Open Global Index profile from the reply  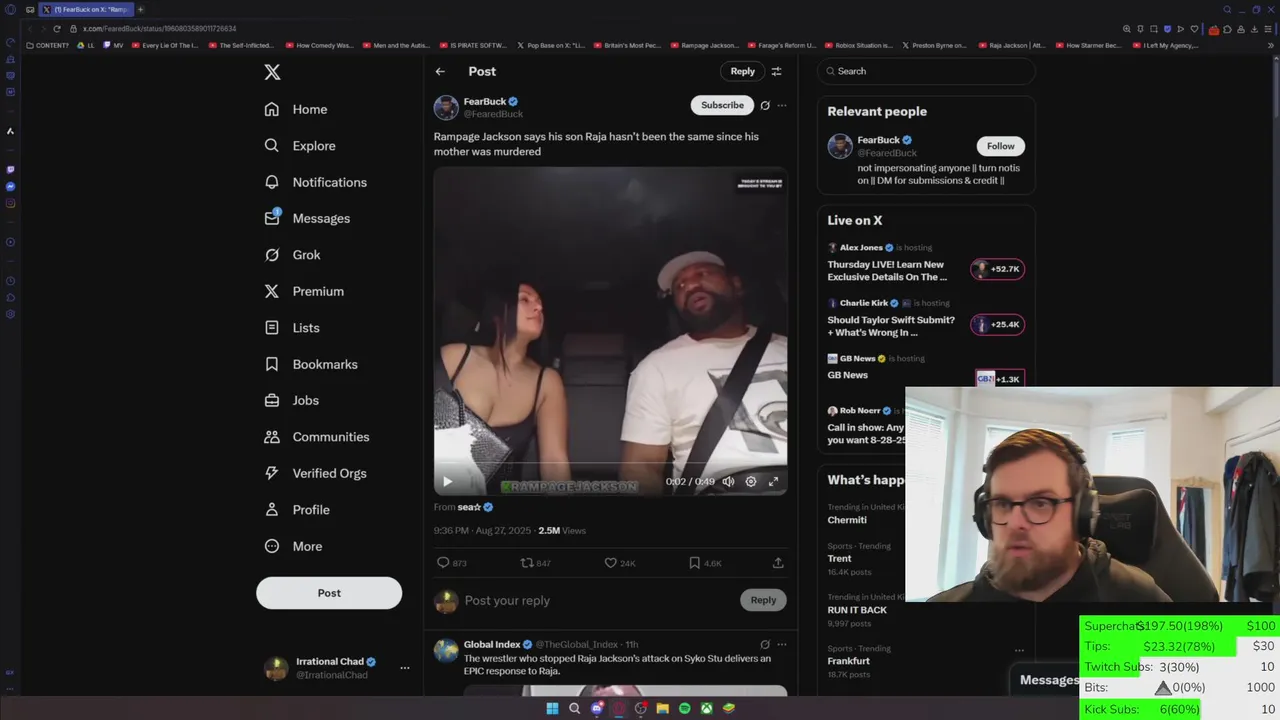click(x=492, y=645)
